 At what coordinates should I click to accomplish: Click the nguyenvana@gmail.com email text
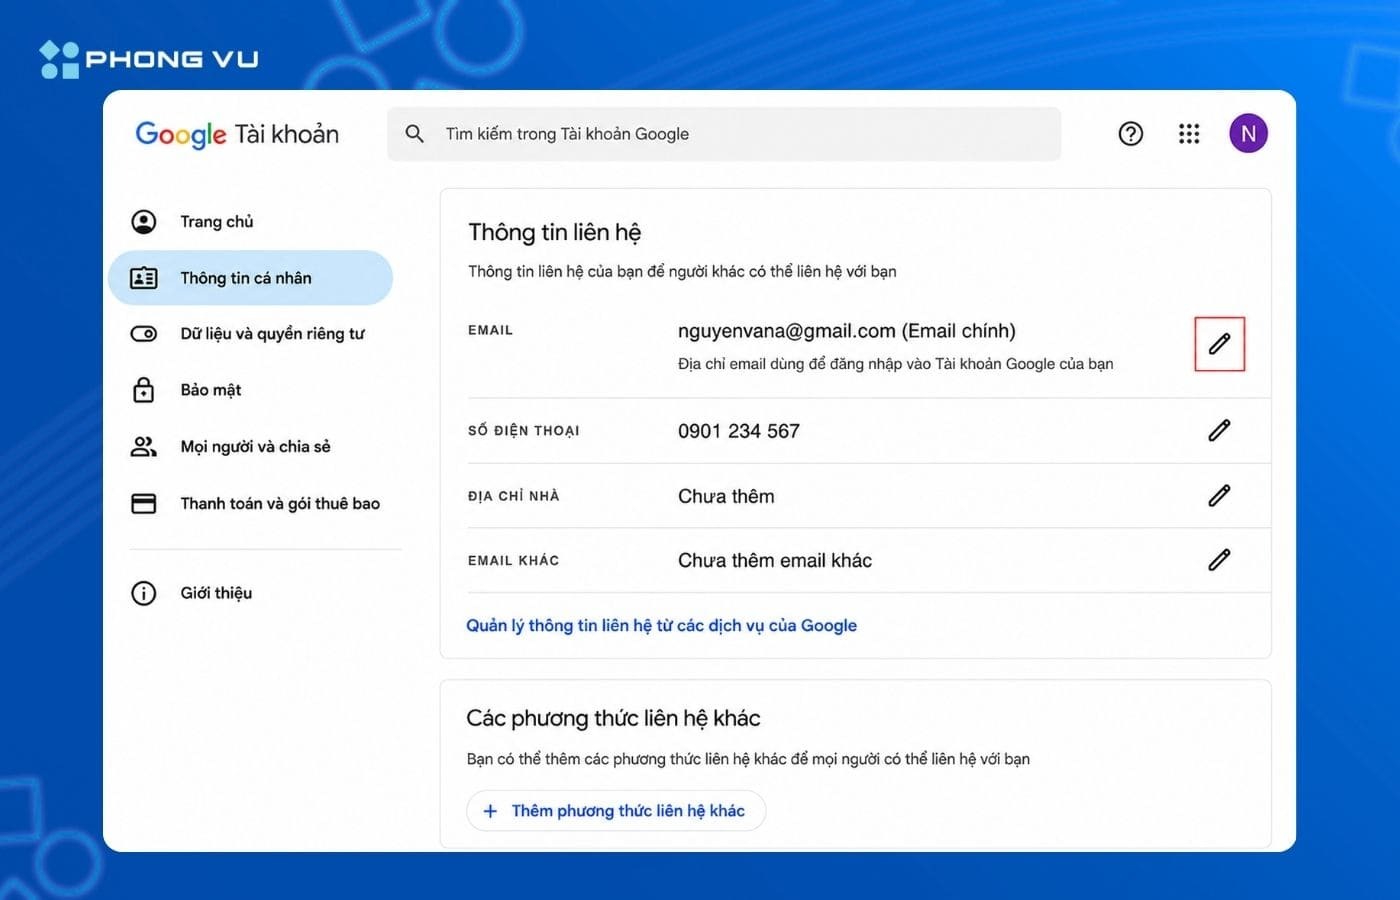point(846,331)
